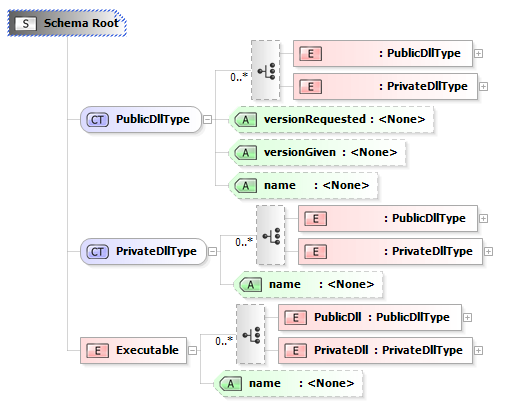This screenshot has width=506, height=408.
Task: Click the CT icon of PrivateDllType
Action: pyautogui.click(x=97, y=252)
